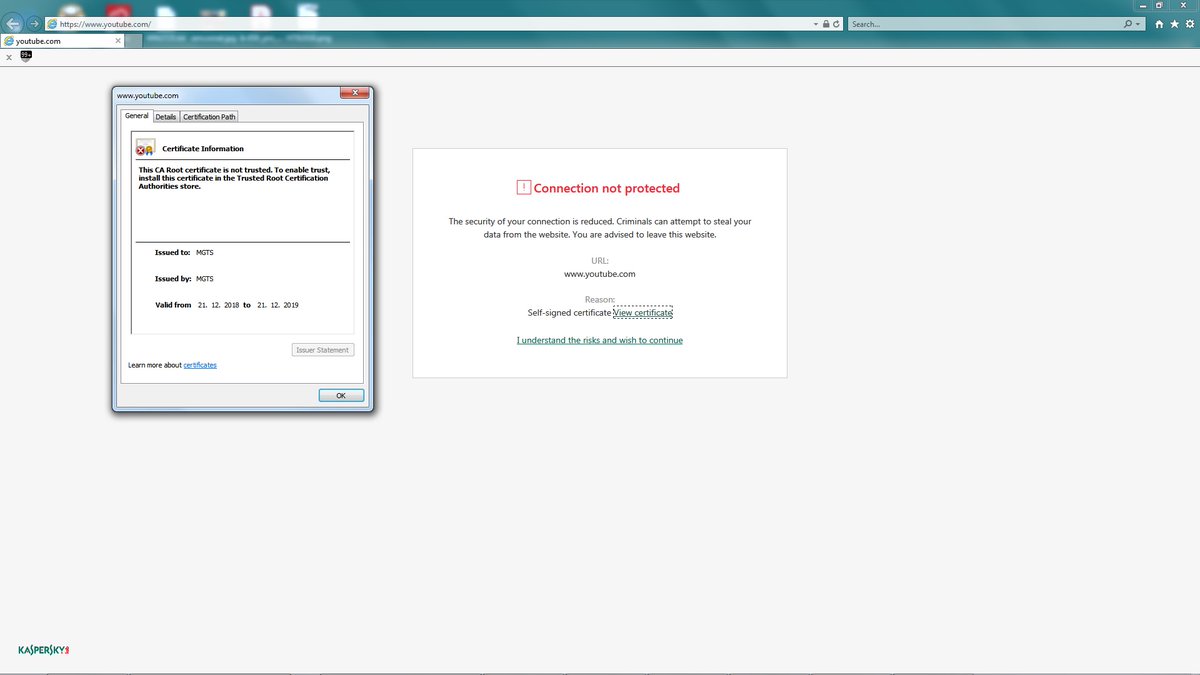Confirm the certificate dialog with OK

coord(341,396)
